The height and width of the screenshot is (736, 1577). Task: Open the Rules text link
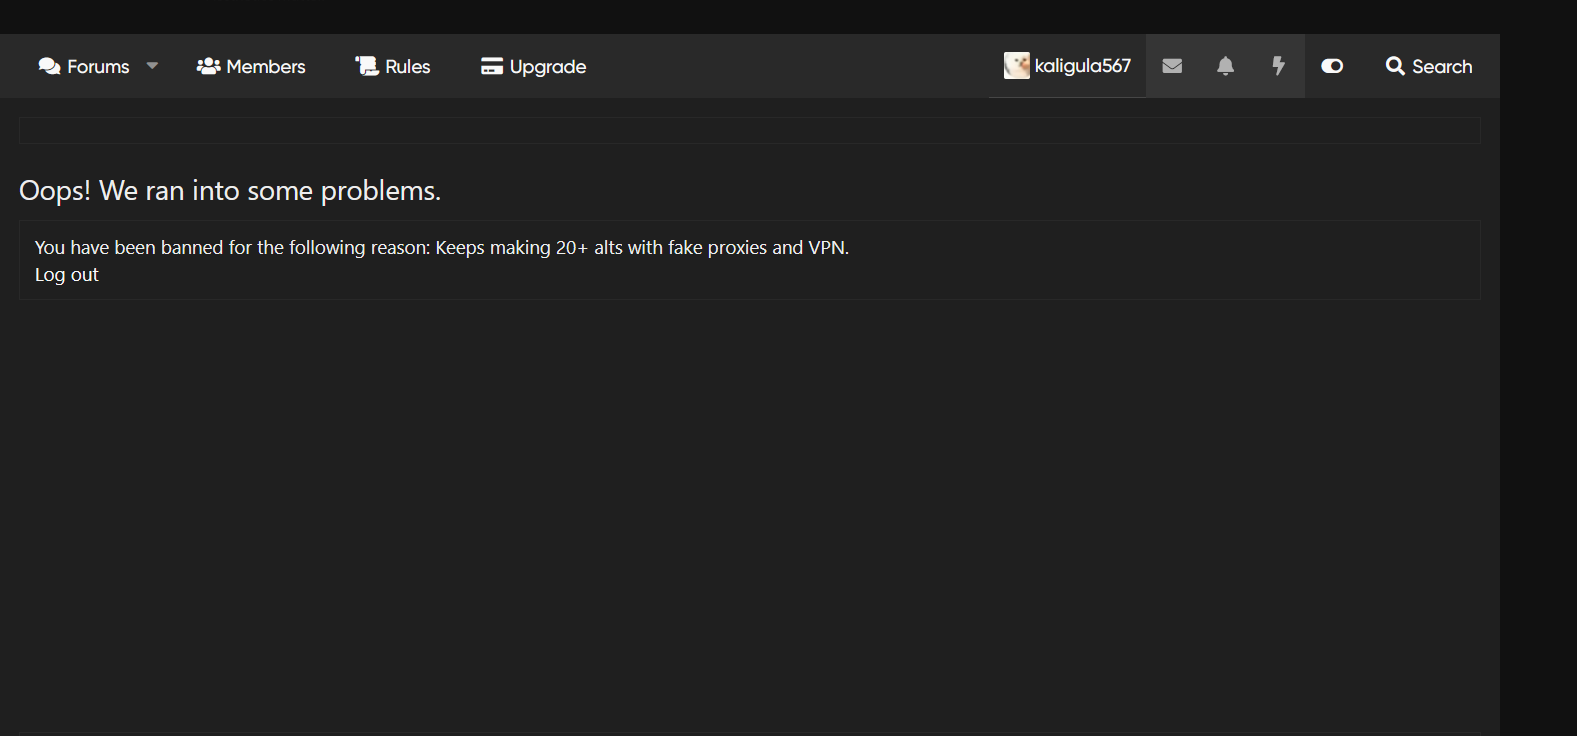(408, 67)
